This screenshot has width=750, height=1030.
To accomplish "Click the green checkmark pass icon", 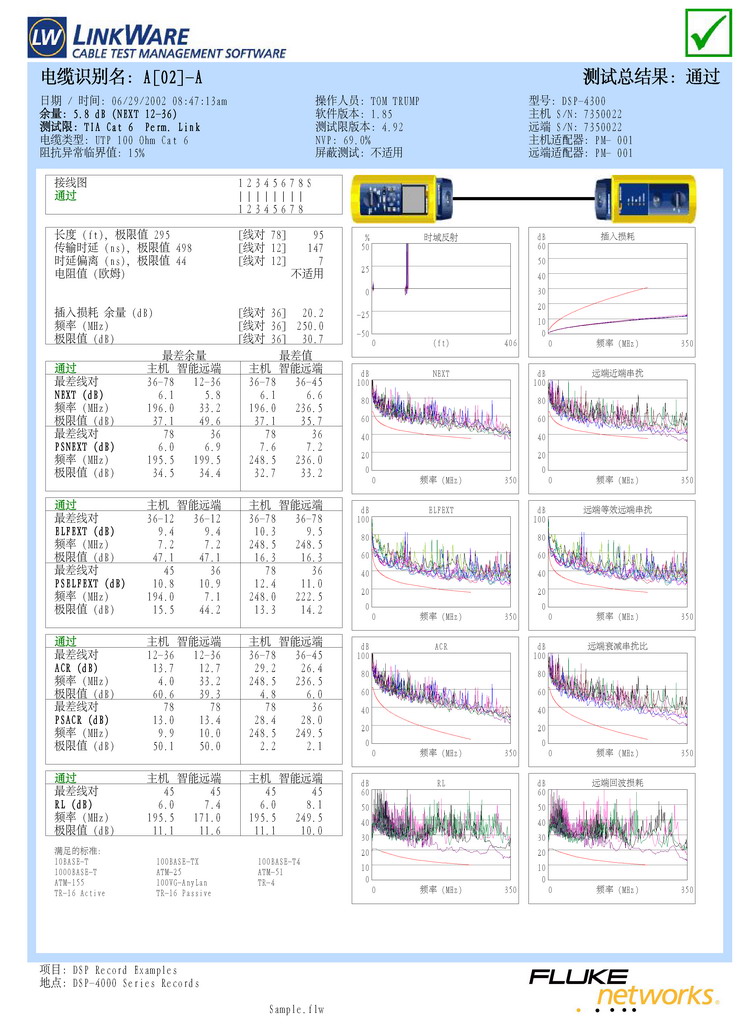I will pos(708,33).
